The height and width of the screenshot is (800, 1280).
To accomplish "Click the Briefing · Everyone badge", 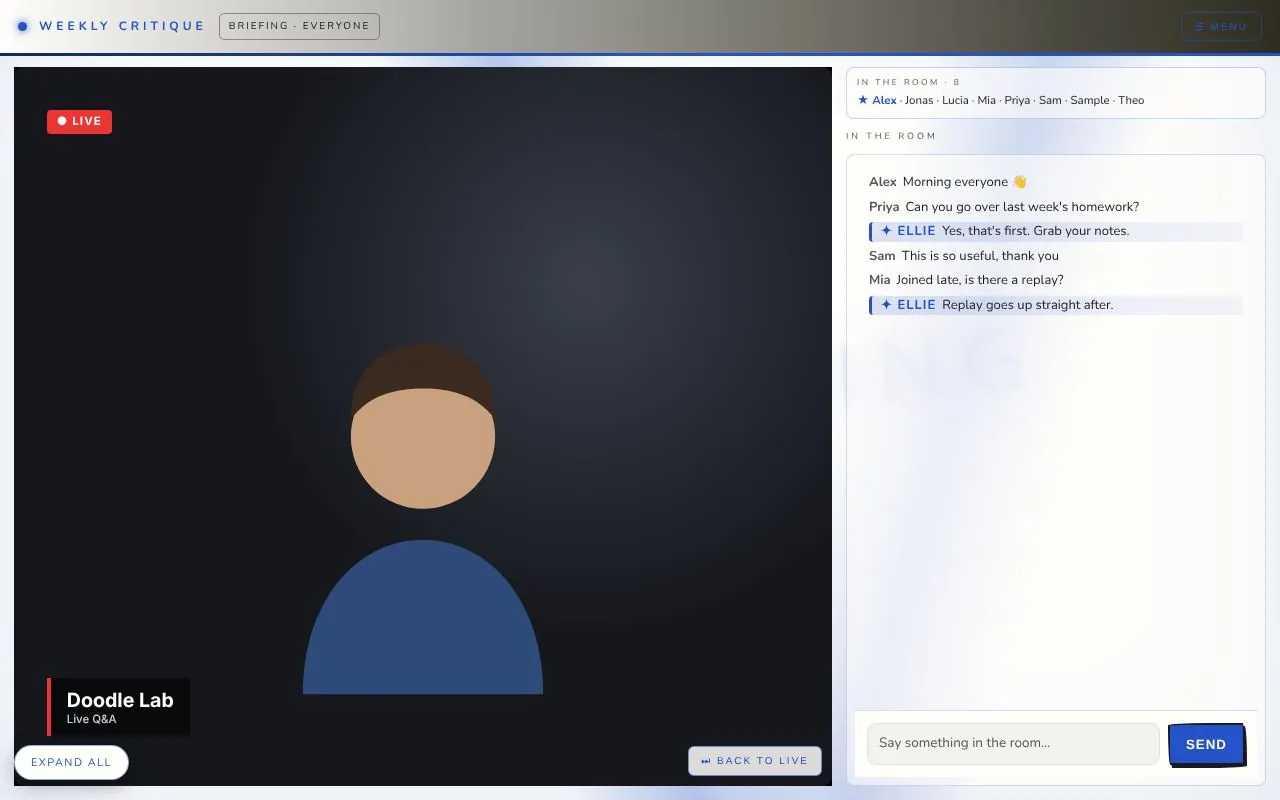I will (x=299, y=26).
